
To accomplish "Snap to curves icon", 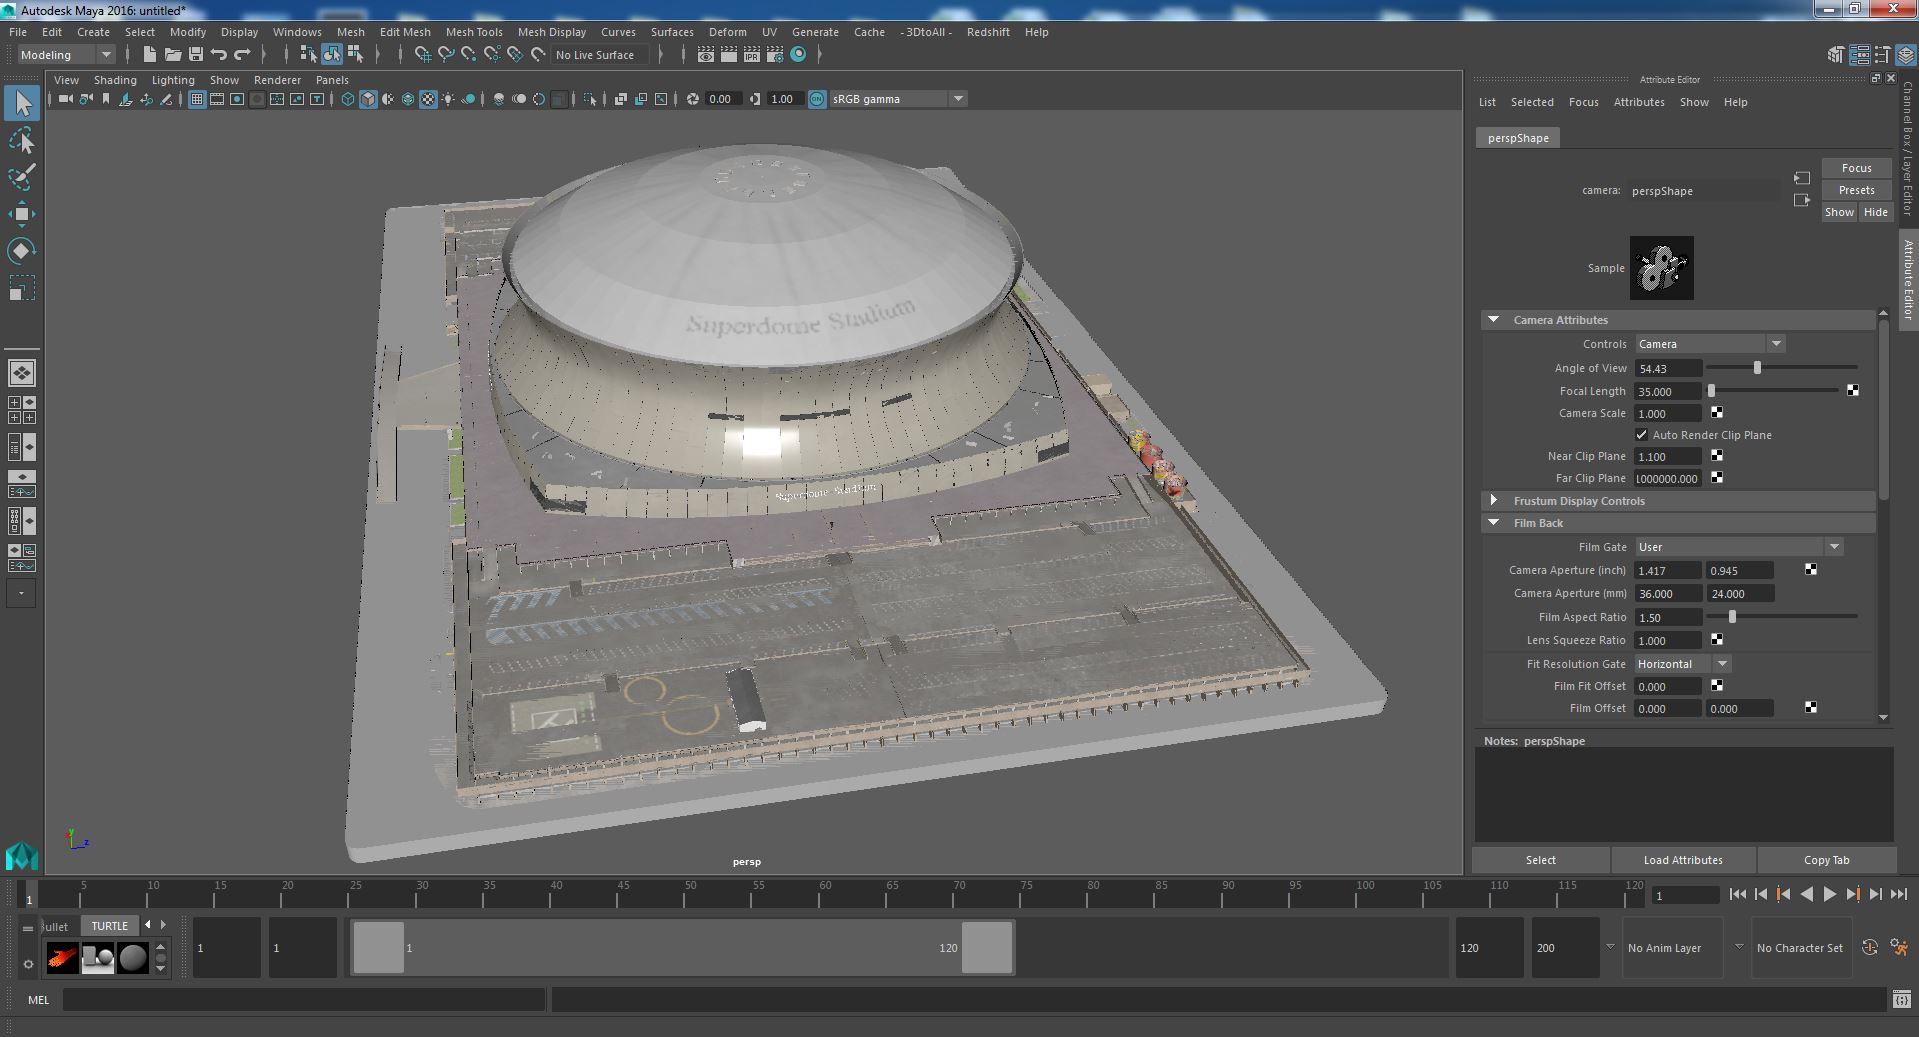I will pyautogui.click(x=446, y=55).
